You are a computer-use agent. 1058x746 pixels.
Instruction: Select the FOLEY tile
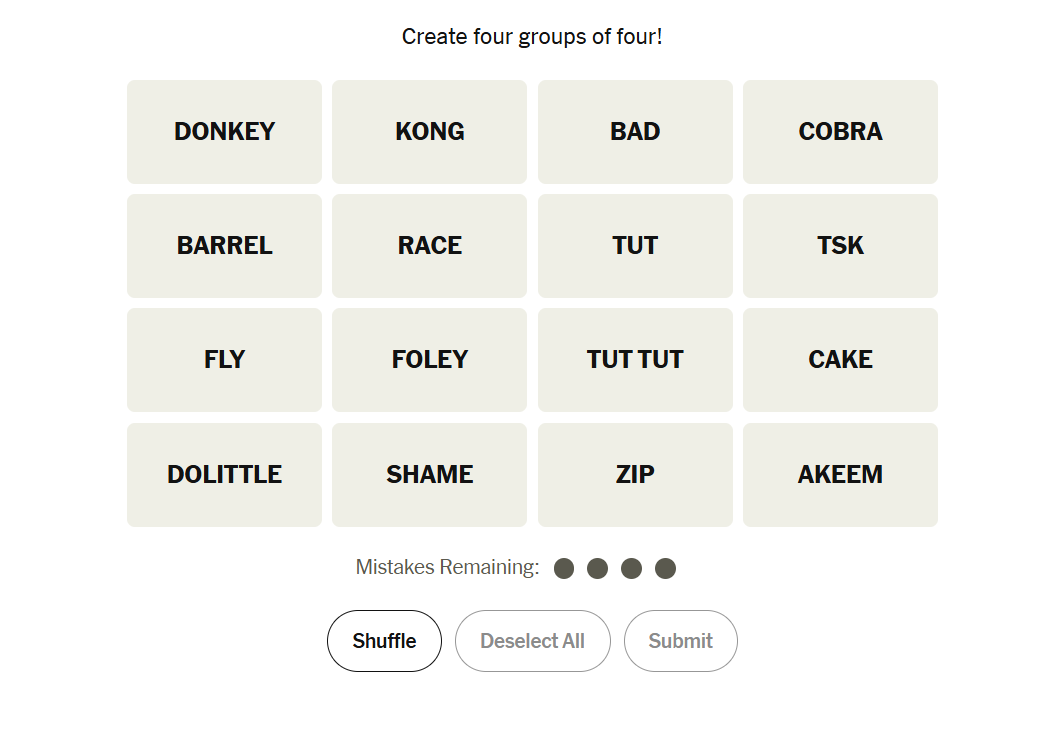pos(429,360)
